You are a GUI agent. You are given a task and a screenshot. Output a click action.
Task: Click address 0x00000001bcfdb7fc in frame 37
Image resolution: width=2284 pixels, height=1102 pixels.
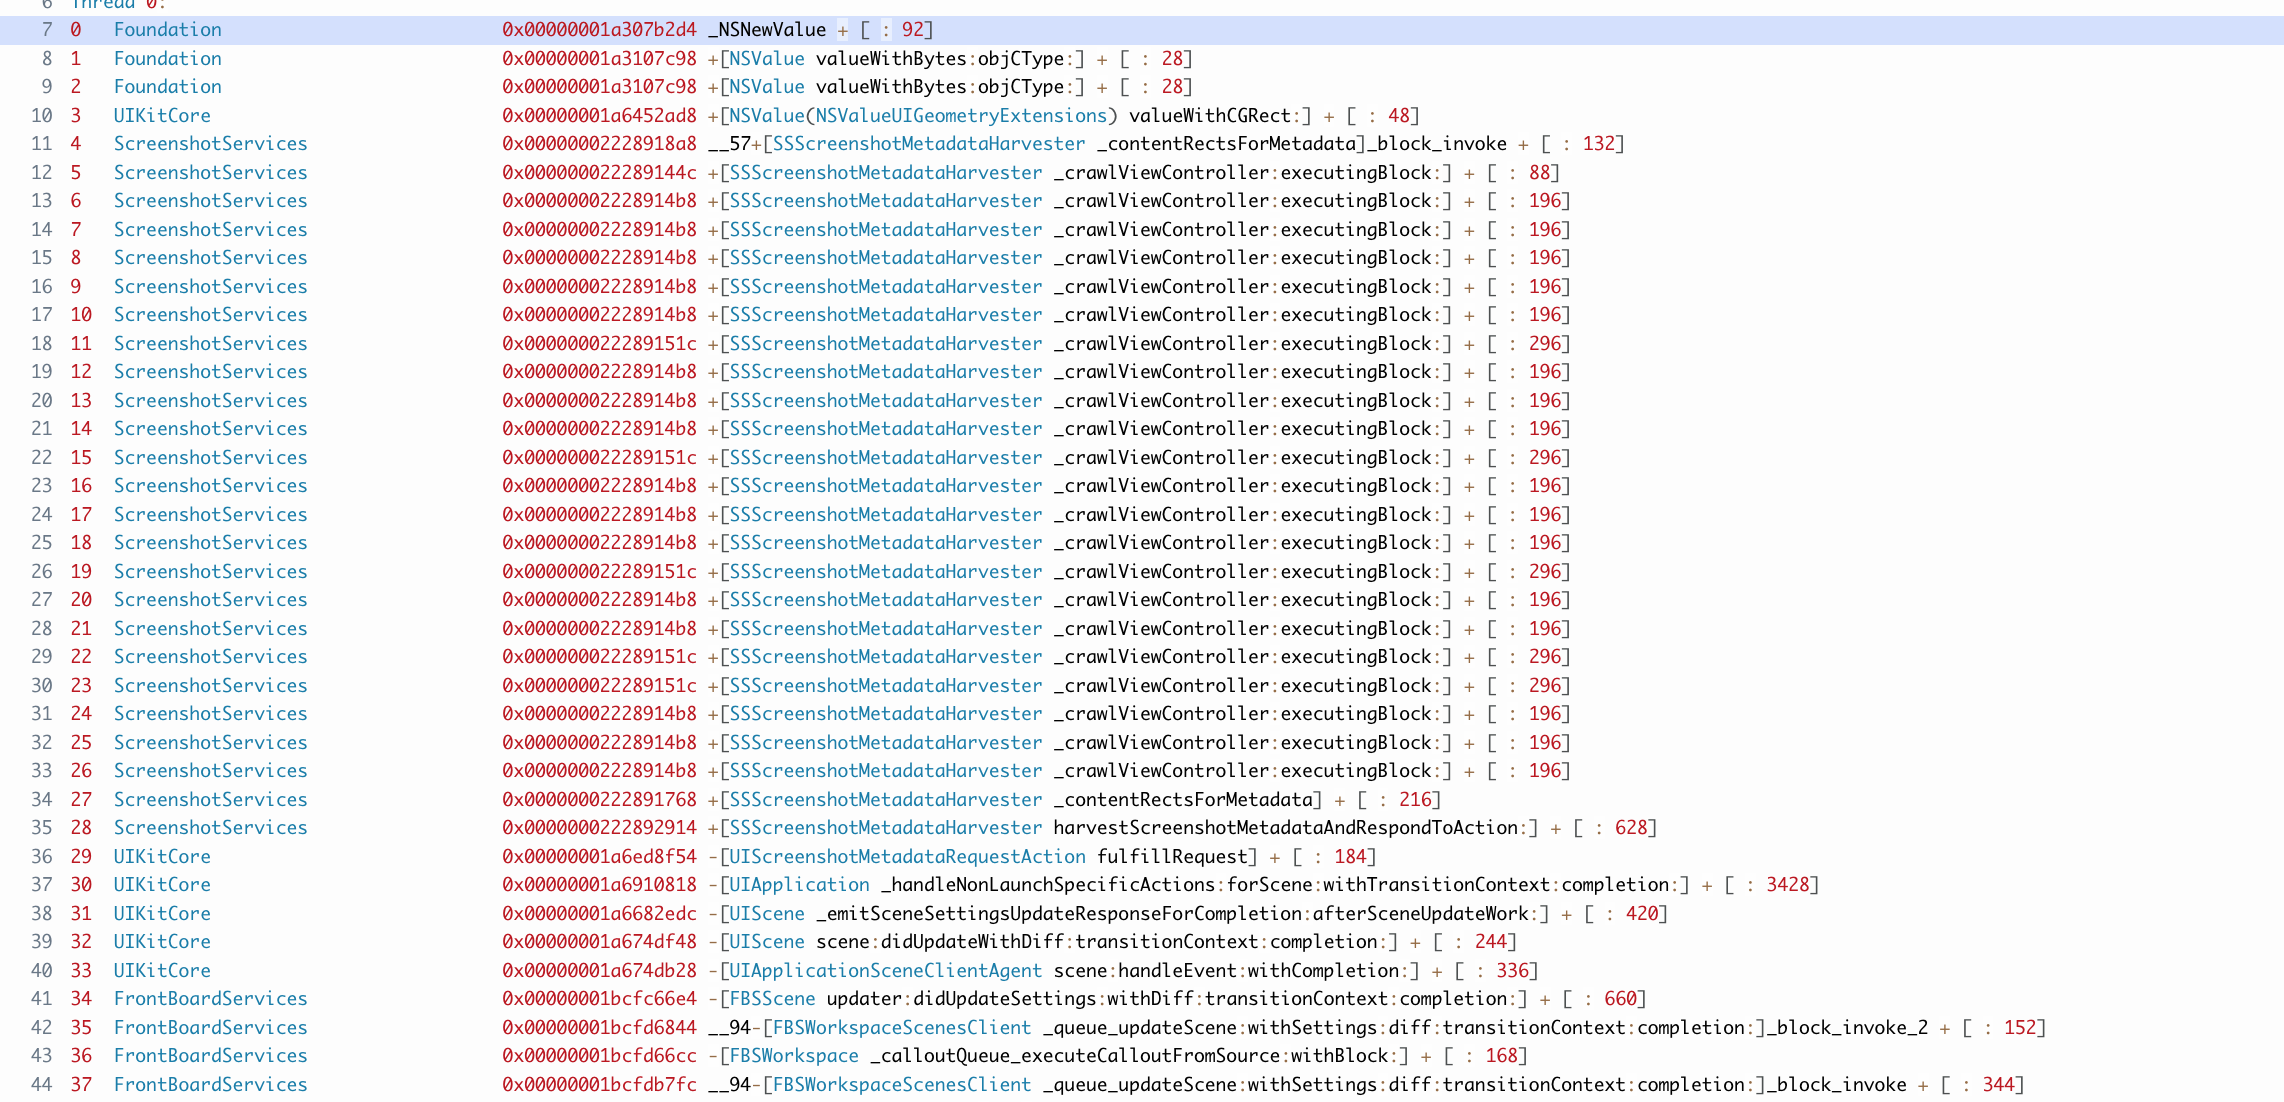pos(599,1085)
